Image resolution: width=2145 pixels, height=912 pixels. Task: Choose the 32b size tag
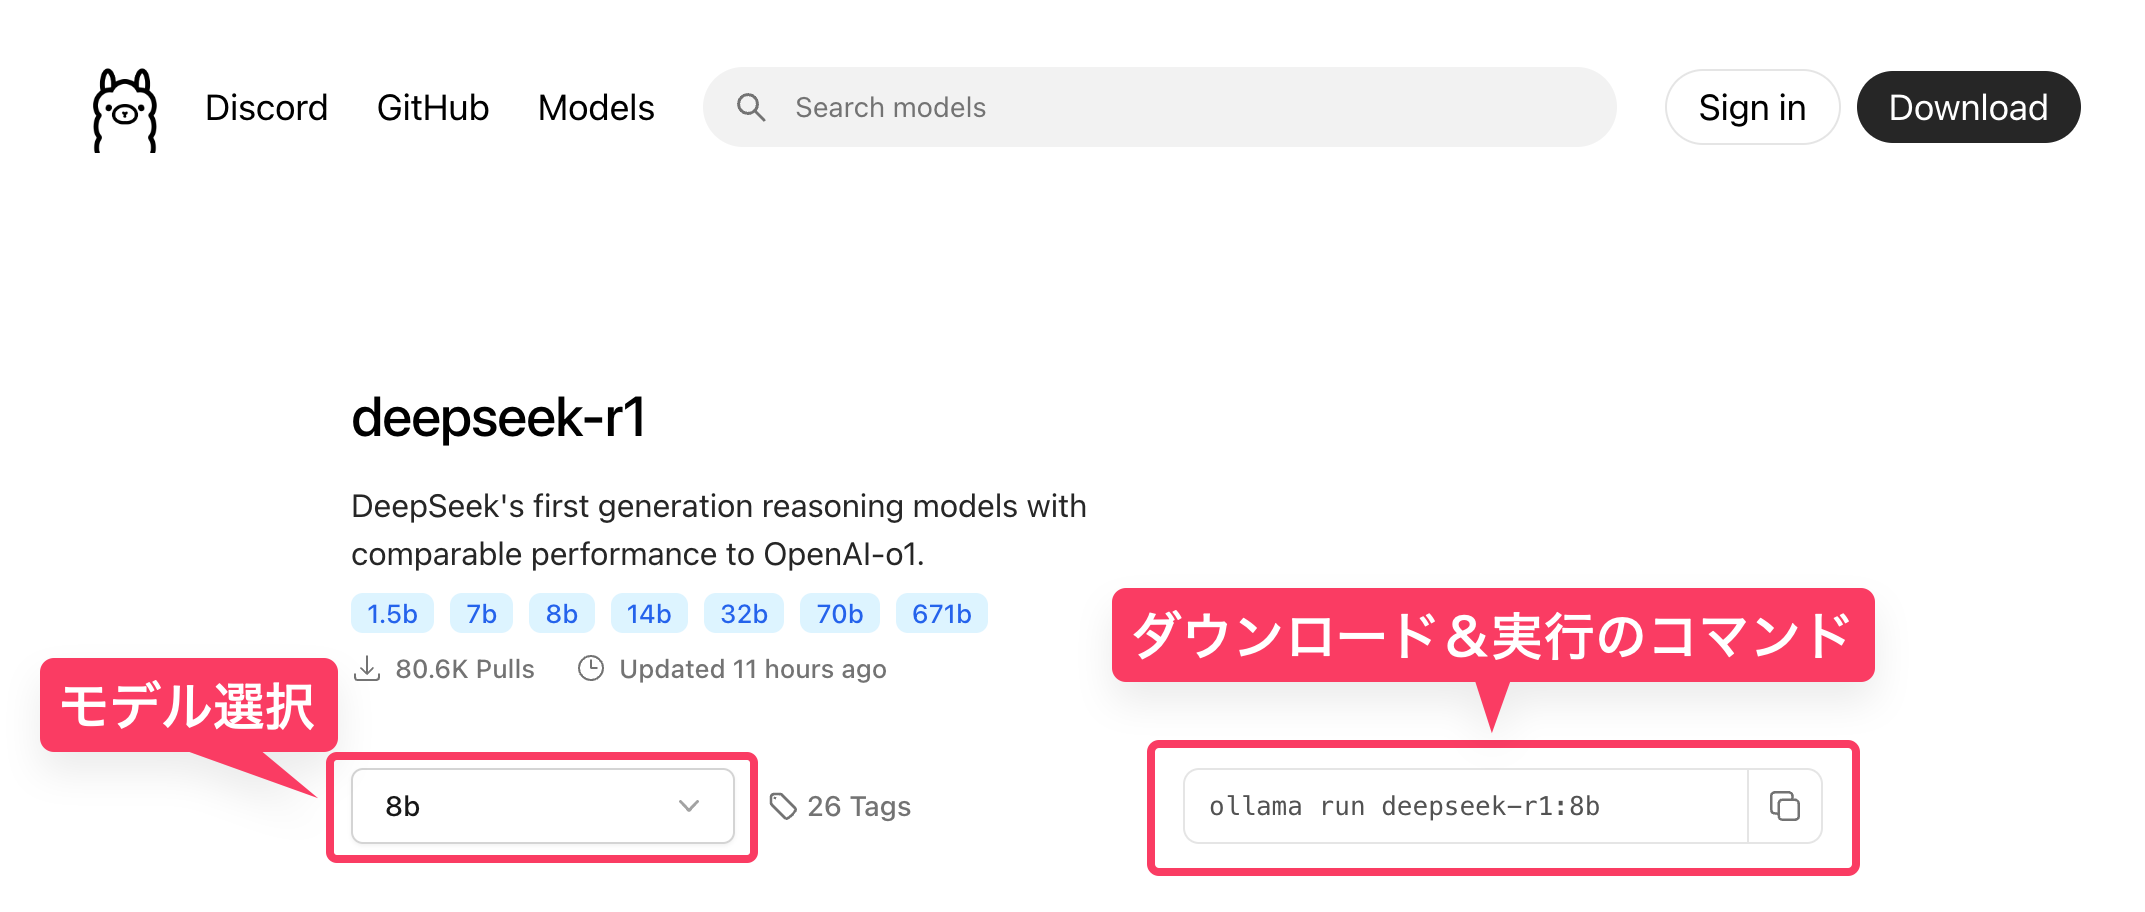tap(744, 614)
